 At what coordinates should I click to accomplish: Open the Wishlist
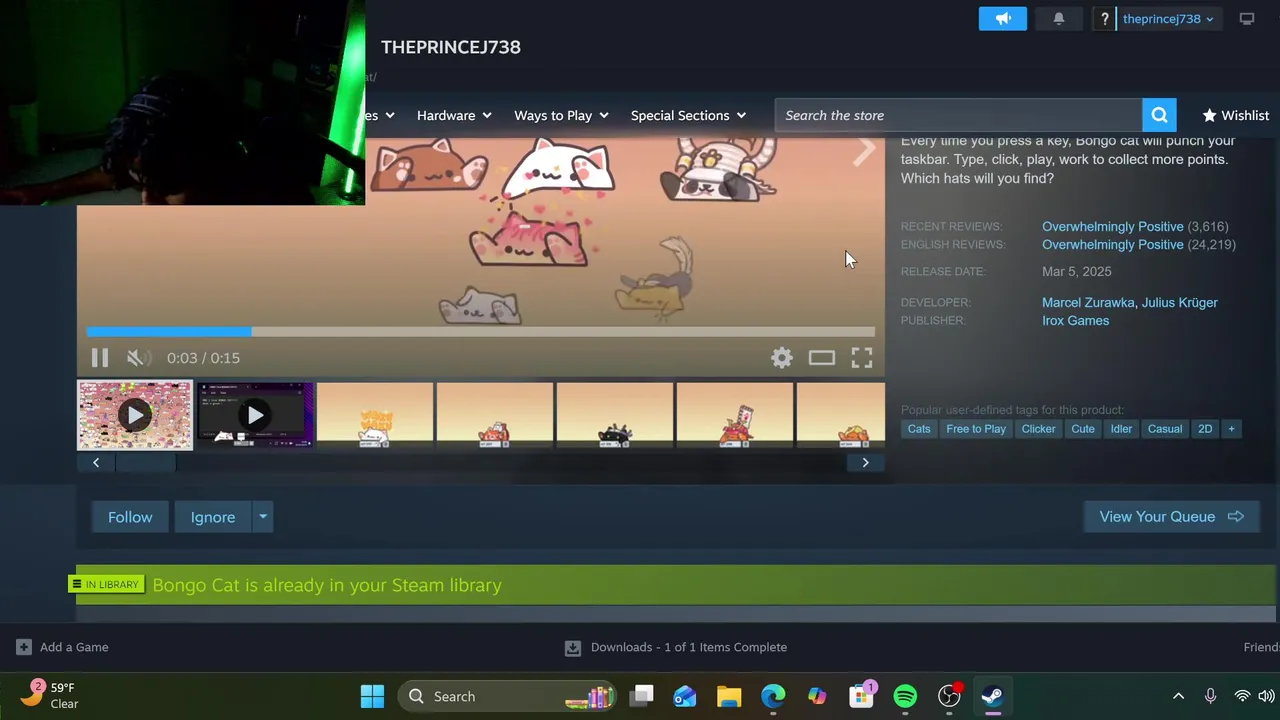coord(1236,115)
